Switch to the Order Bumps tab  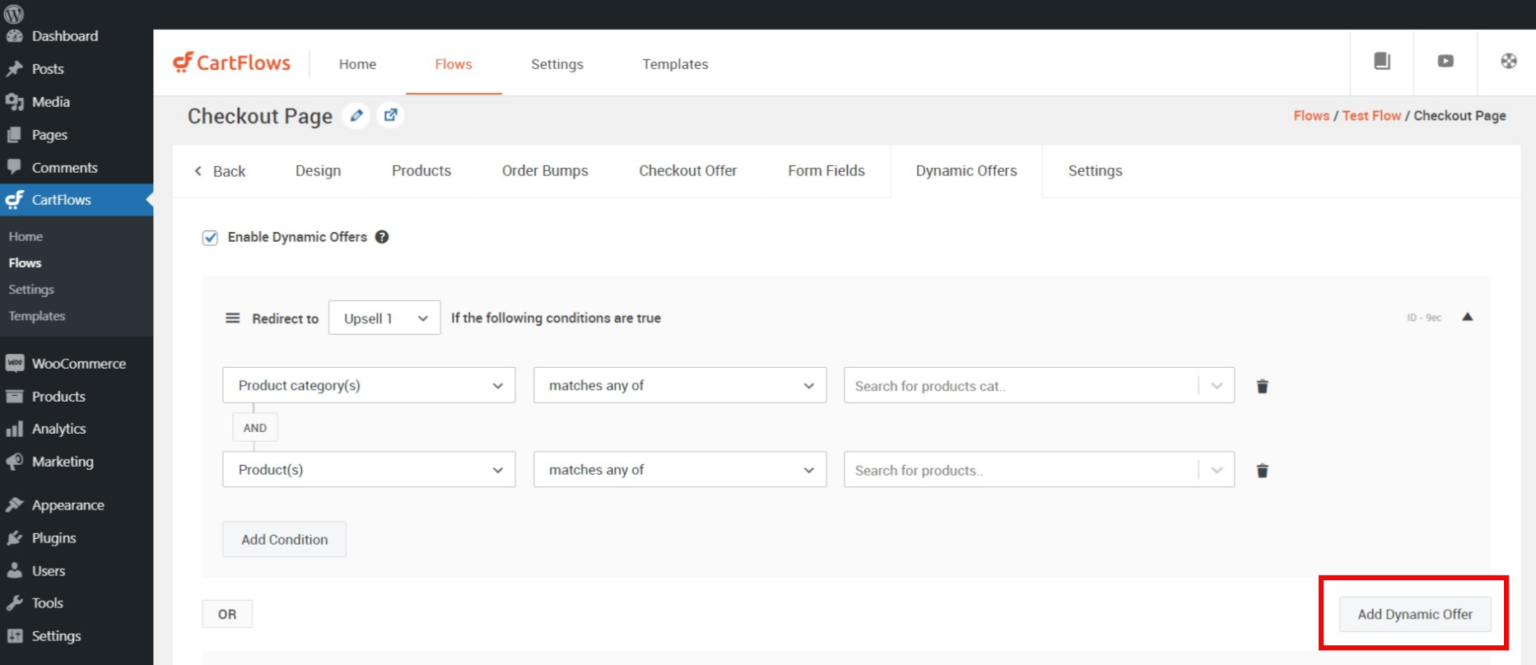545,170
